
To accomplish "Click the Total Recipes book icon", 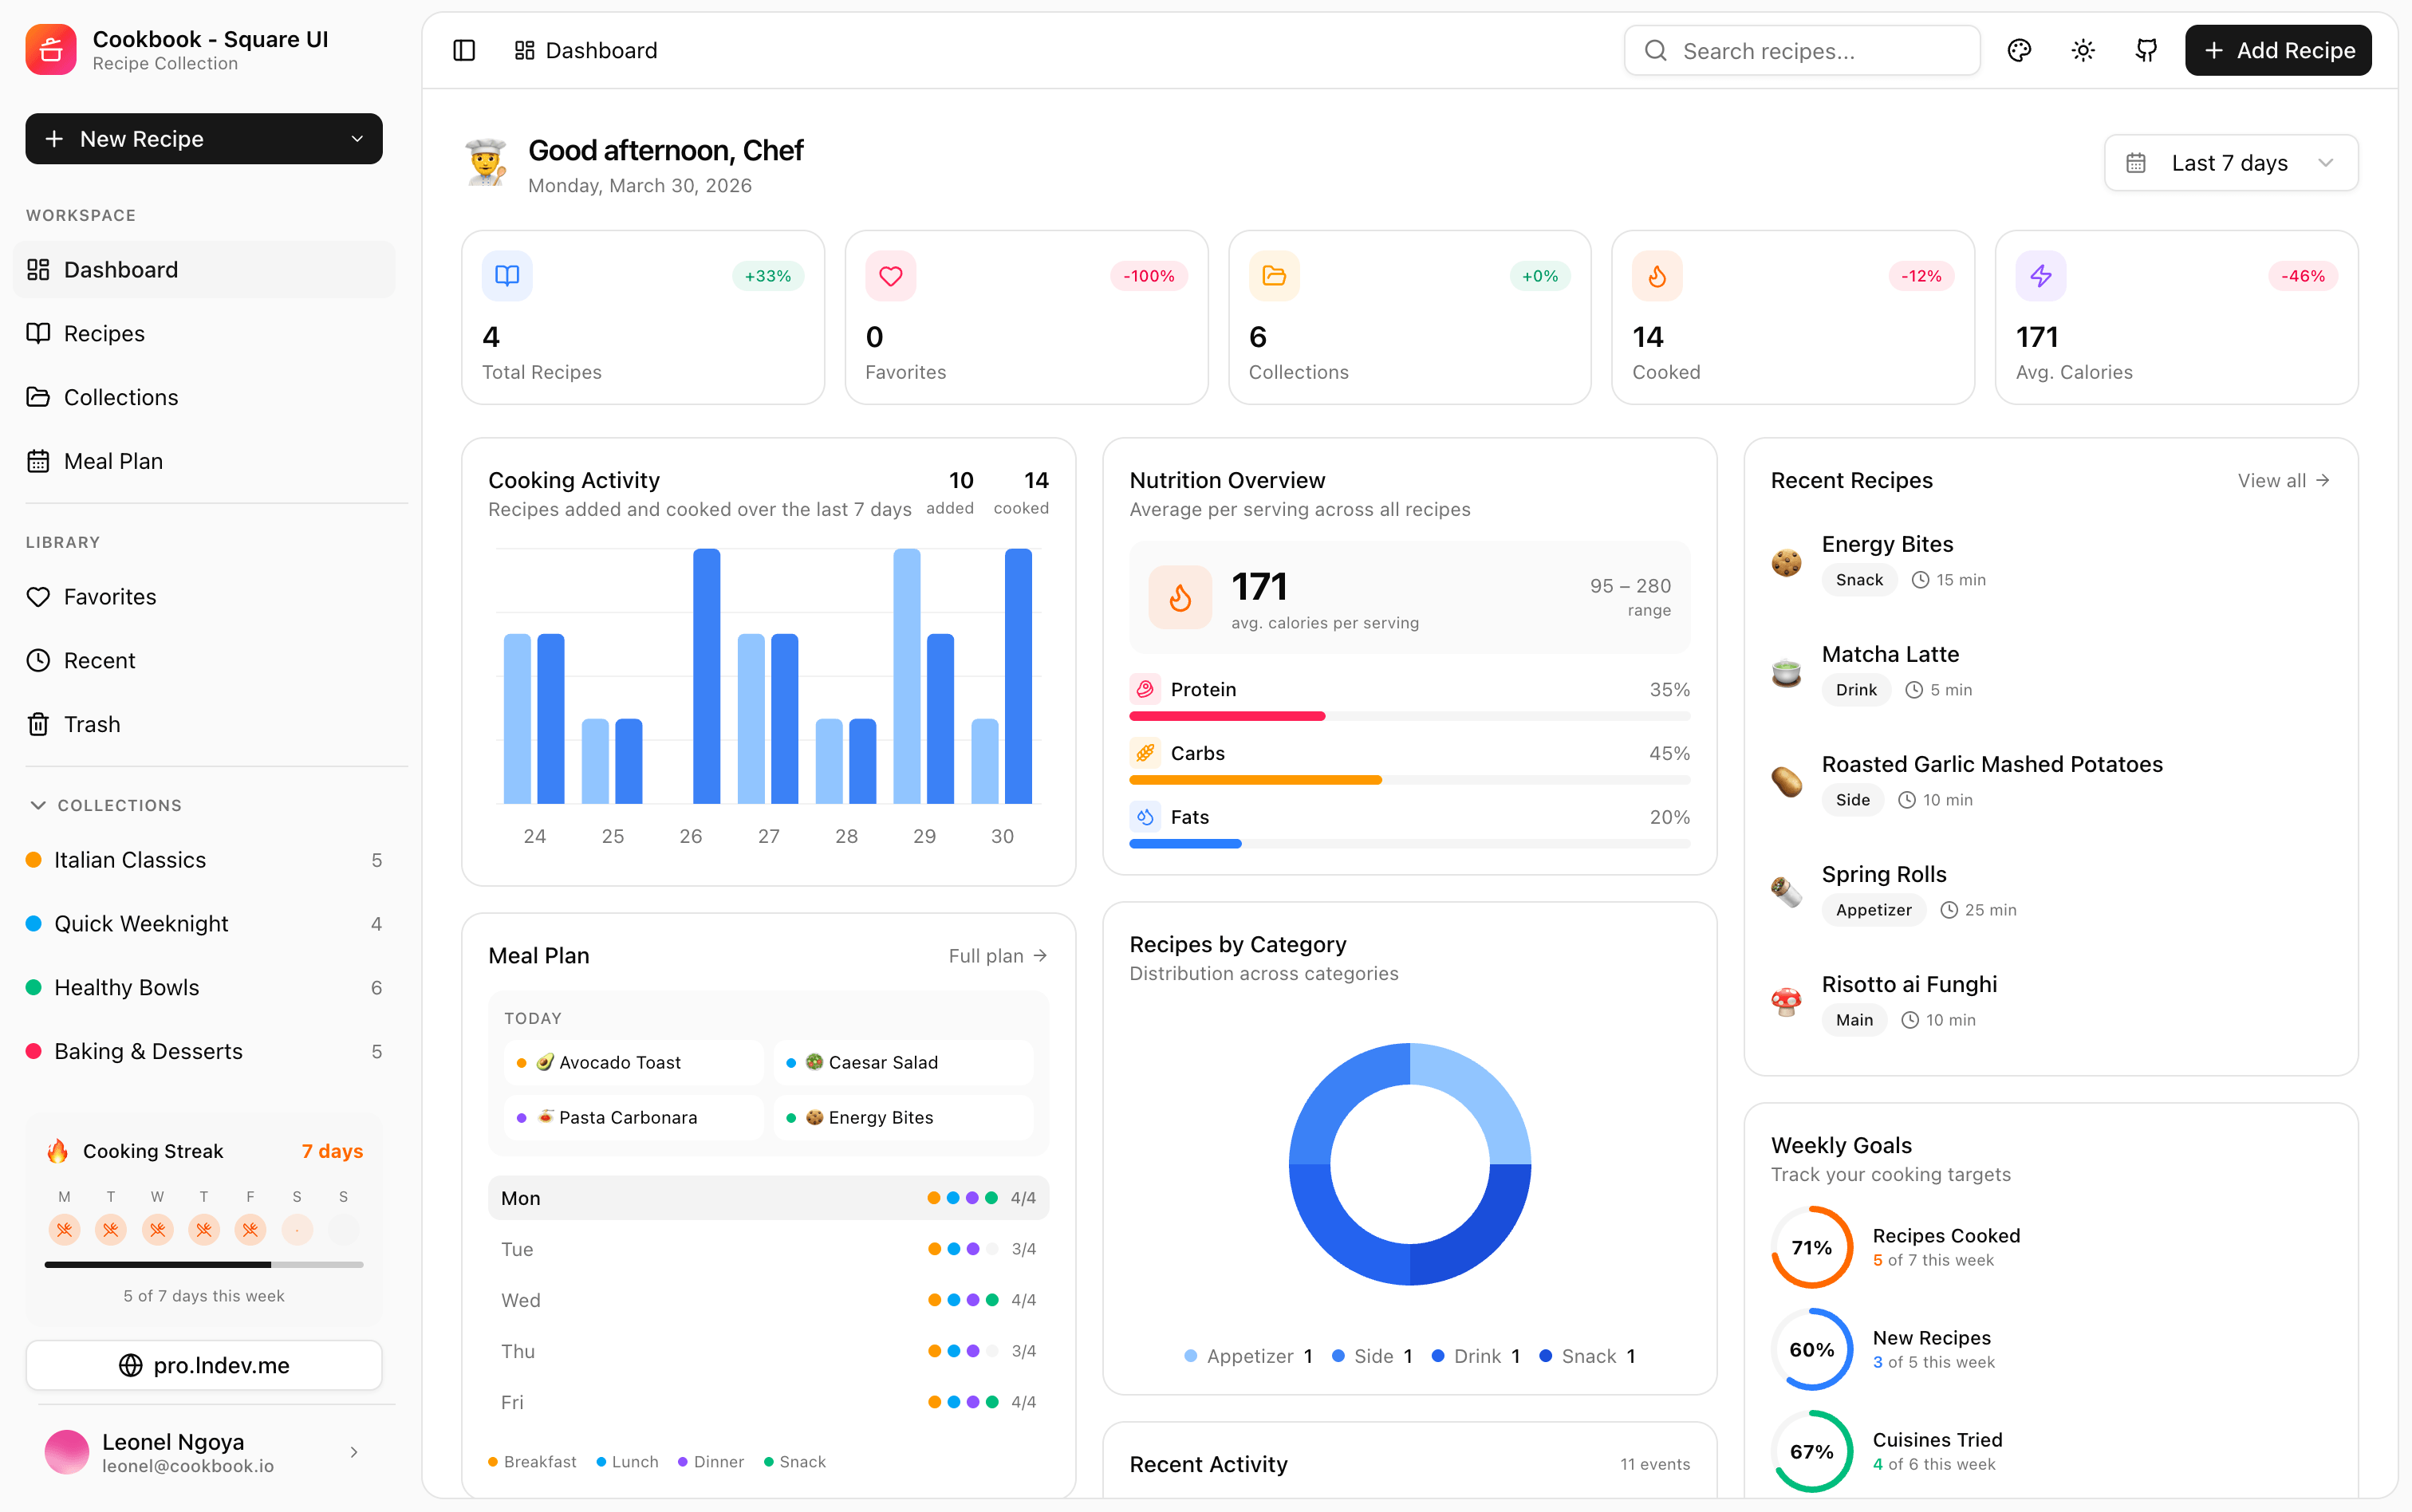I will pyautogui.click(x=507, y=276).
